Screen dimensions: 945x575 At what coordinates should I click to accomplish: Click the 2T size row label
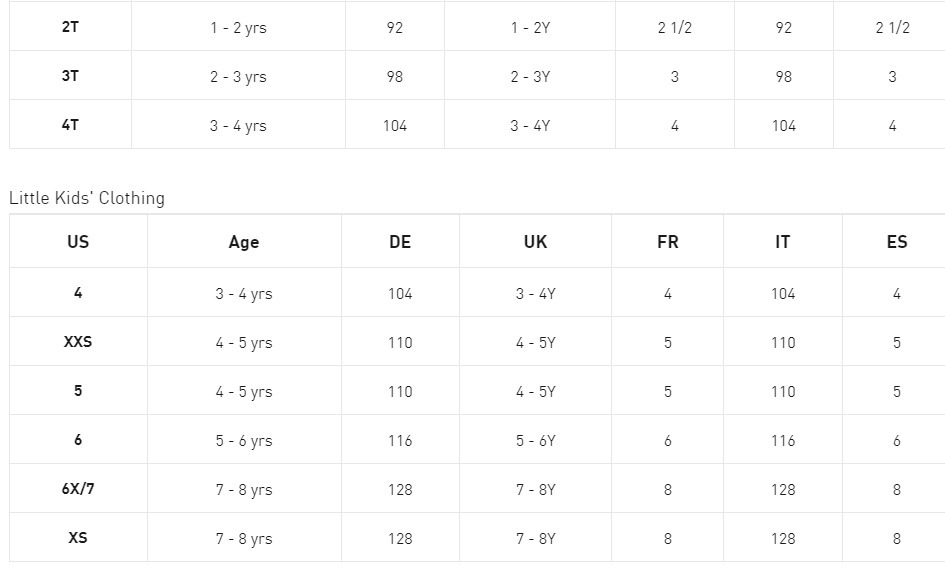click(x=70, y=27)
